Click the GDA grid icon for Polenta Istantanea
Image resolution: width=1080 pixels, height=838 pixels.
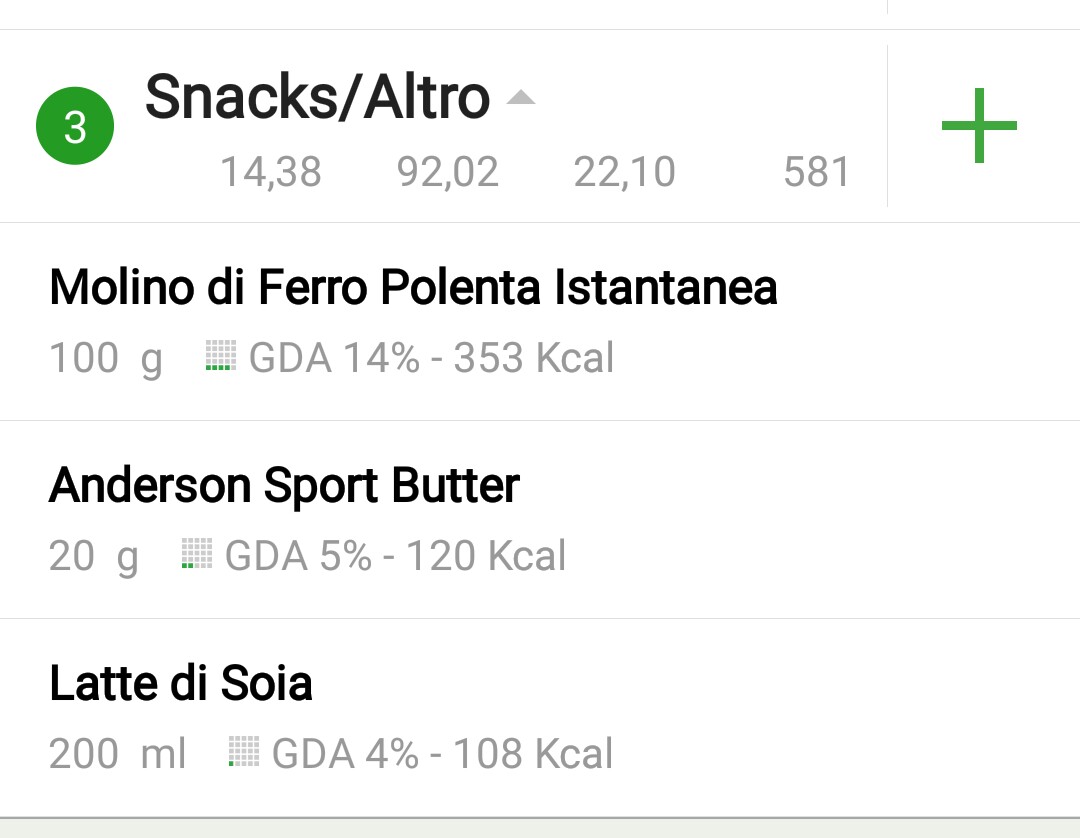tap(221, 355)
